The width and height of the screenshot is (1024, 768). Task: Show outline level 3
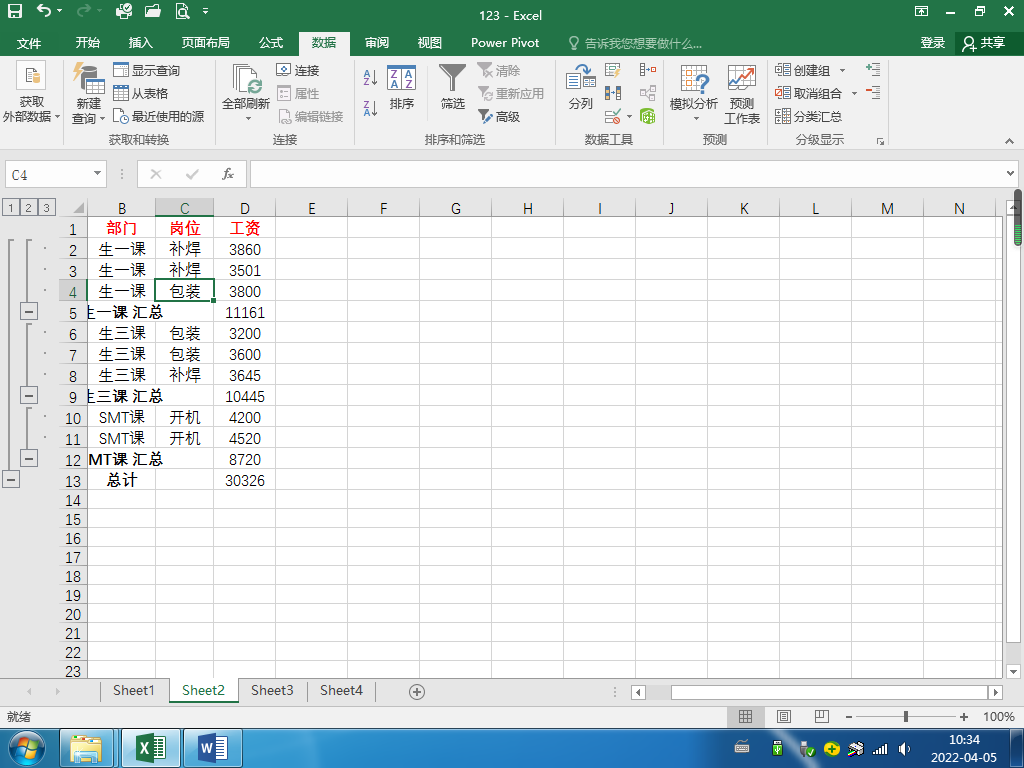point(46,208)
